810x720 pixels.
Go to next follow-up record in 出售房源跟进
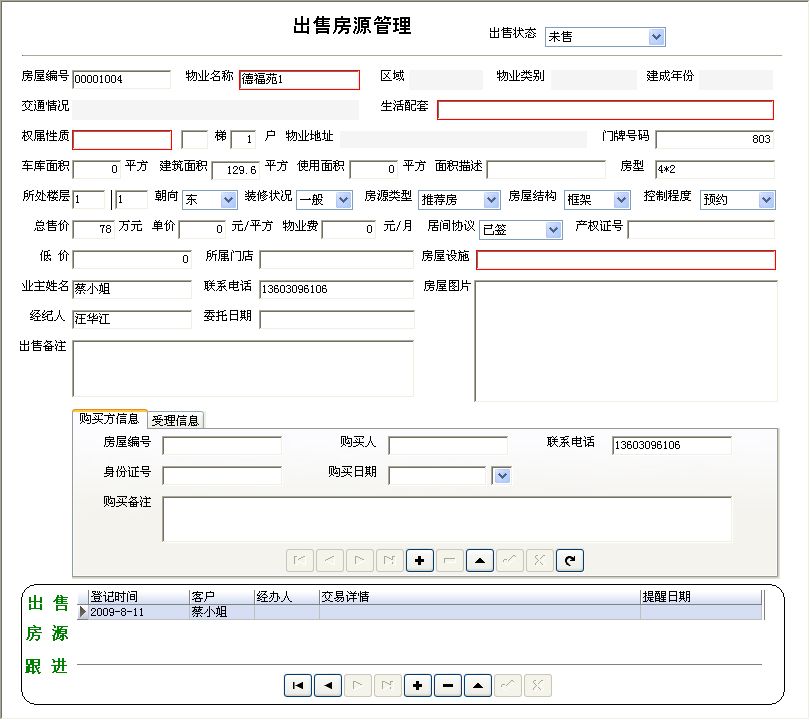click(x=357, y=685)
